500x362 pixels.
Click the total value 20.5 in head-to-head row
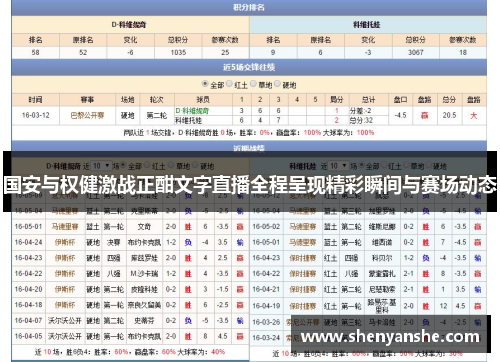pos(449,115)
